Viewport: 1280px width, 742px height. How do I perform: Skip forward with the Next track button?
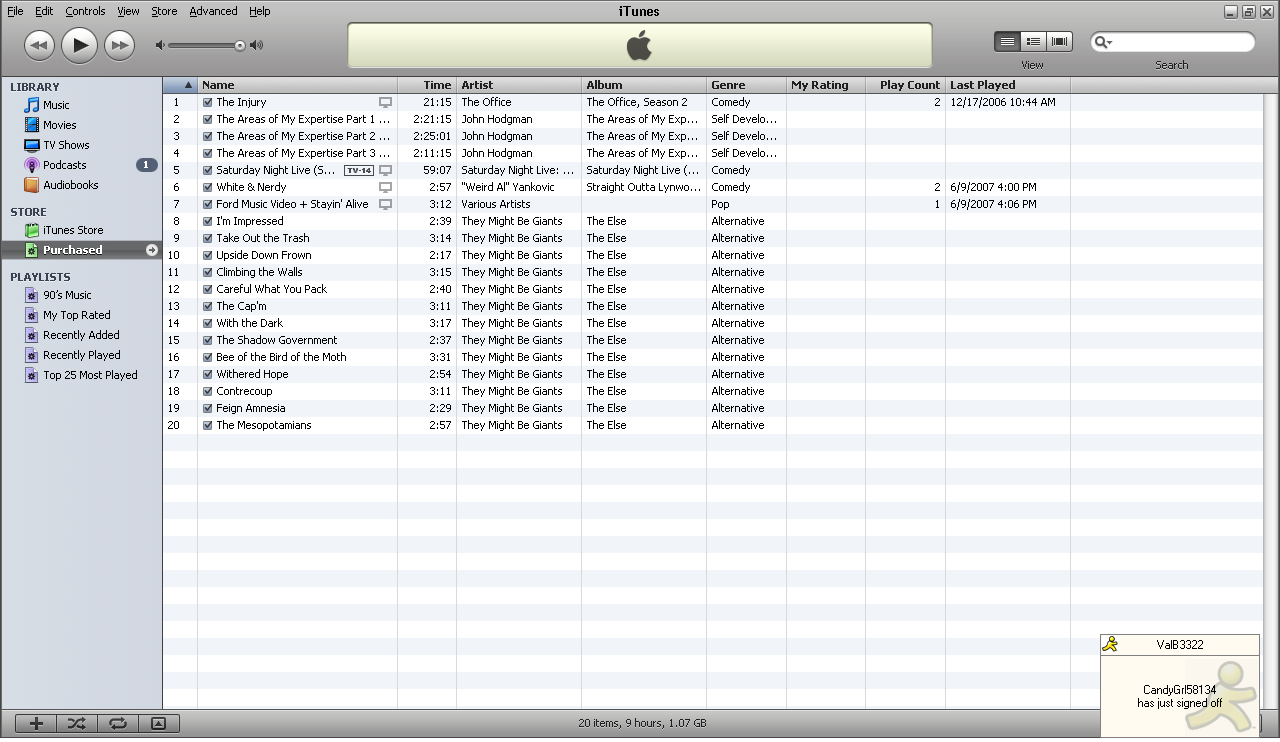pos(119,45)
